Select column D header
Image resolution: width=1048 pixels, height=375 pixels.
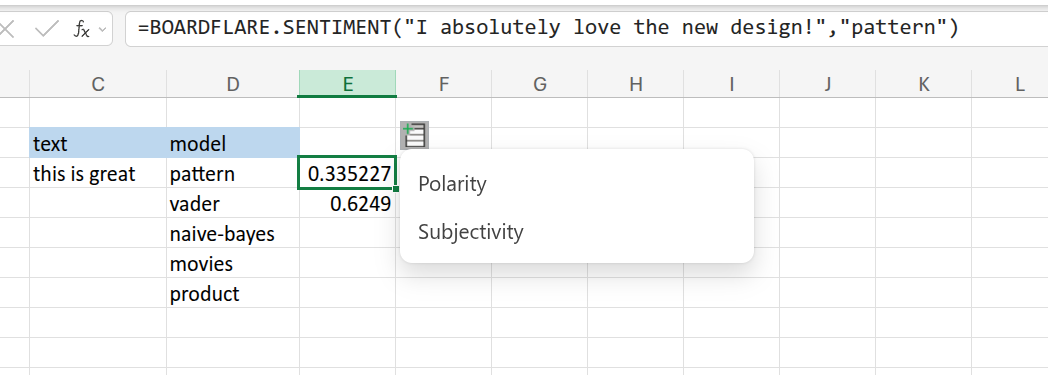[233, 84]
